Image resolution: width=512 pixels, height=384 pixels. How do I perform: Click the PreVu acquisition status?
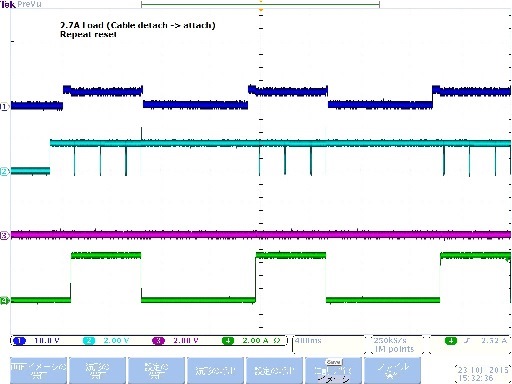(x=29, y=4)
